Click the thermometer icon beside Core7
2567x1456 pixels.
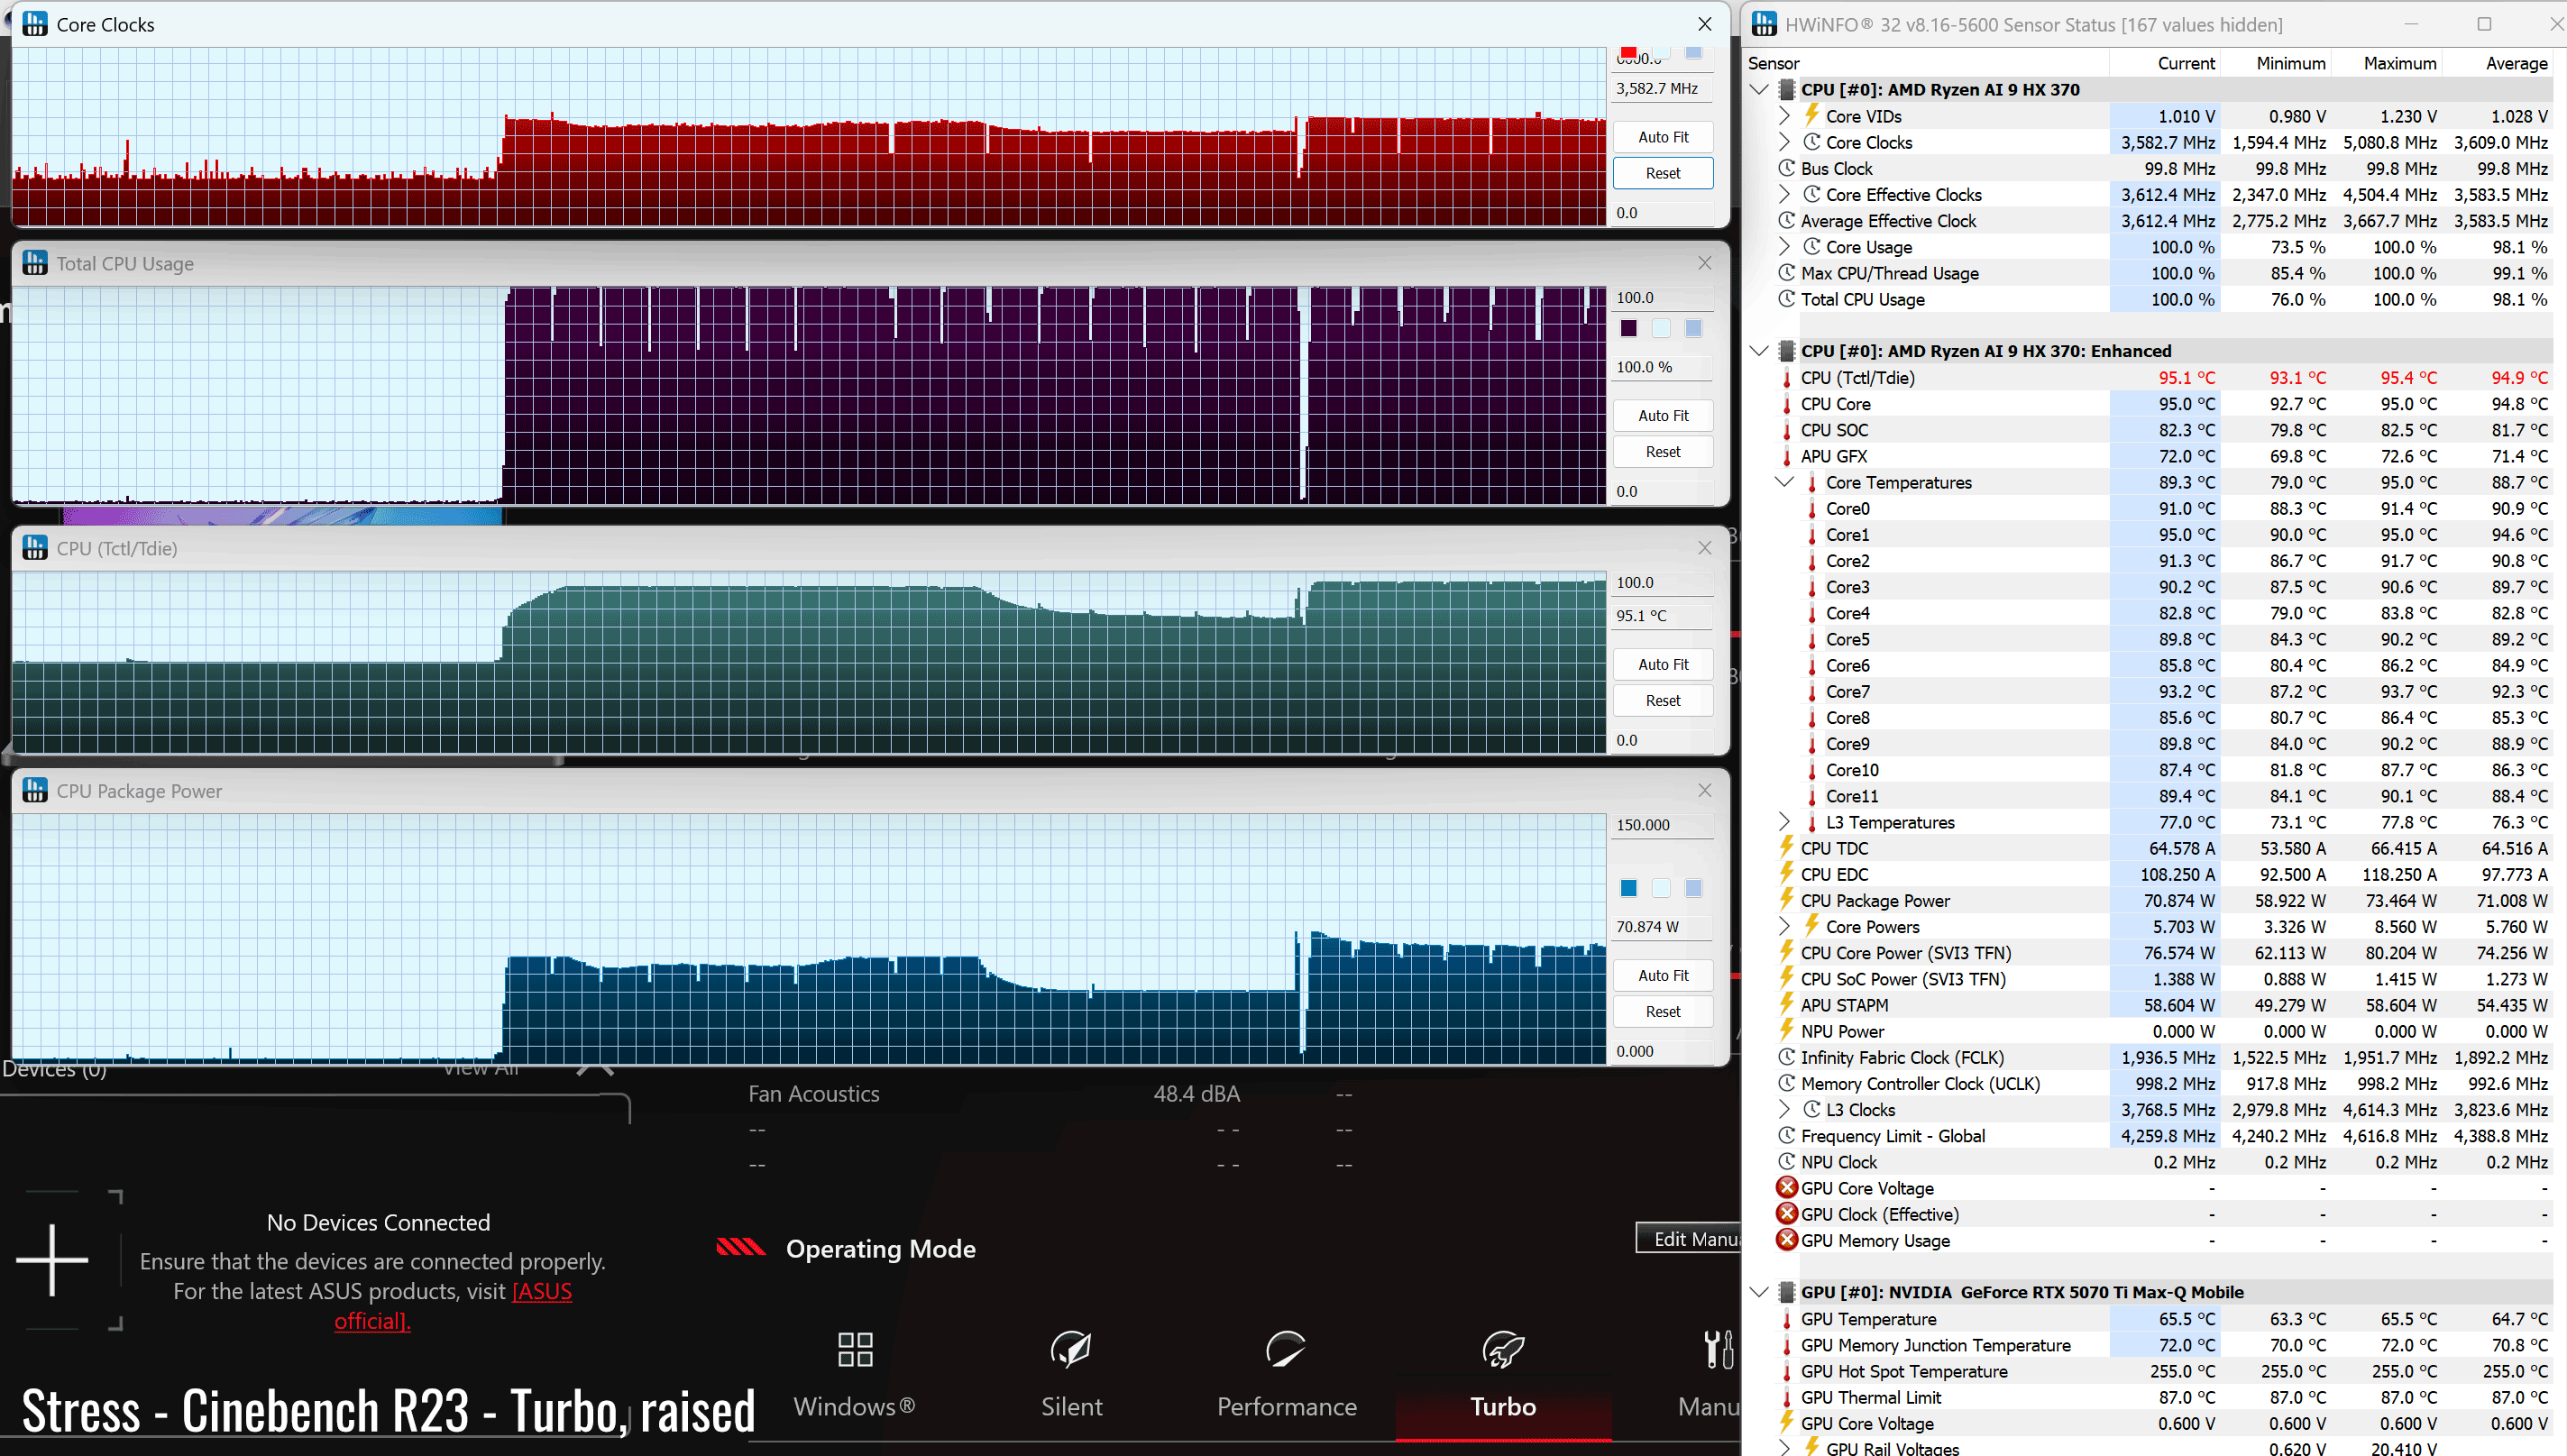click(x=1812, y=691)
